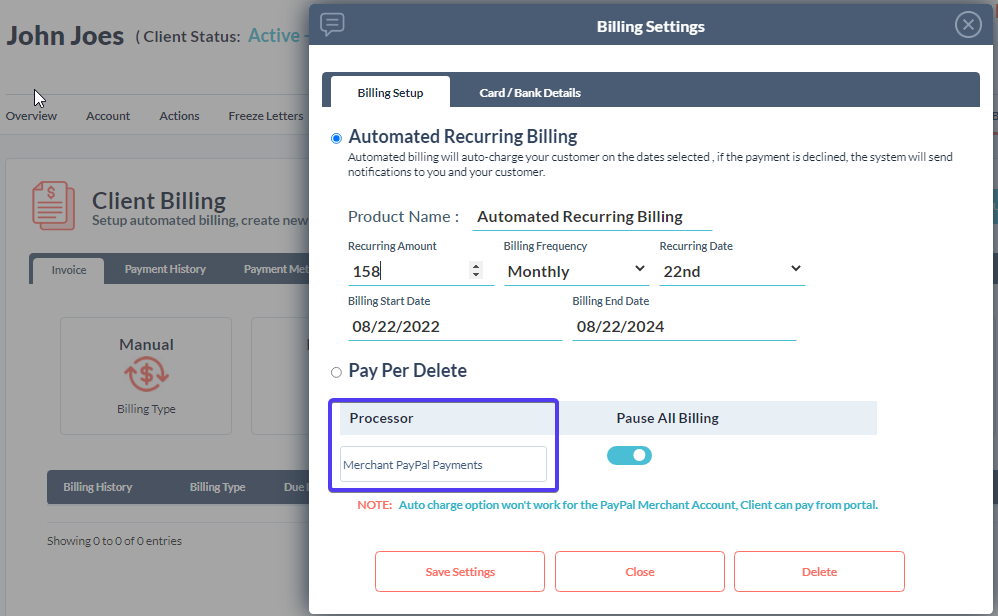Close Billing Settings with the X icon
The image size is (998, 616).
[x=967, y=26]
